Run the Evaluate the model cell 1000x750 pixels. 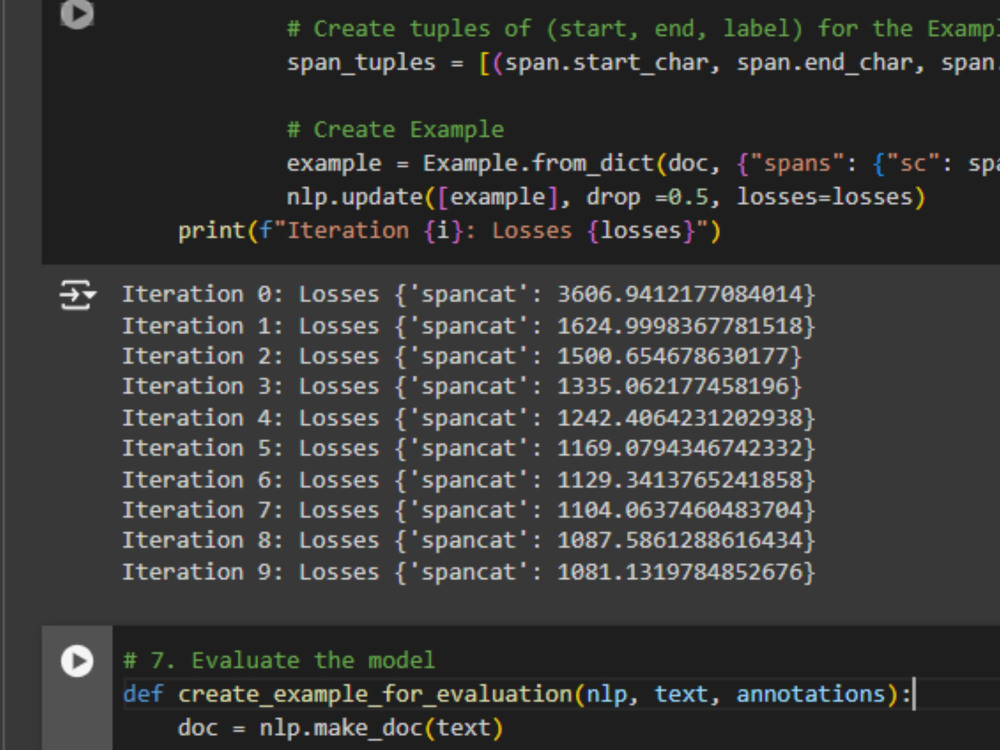click(77, 661)
